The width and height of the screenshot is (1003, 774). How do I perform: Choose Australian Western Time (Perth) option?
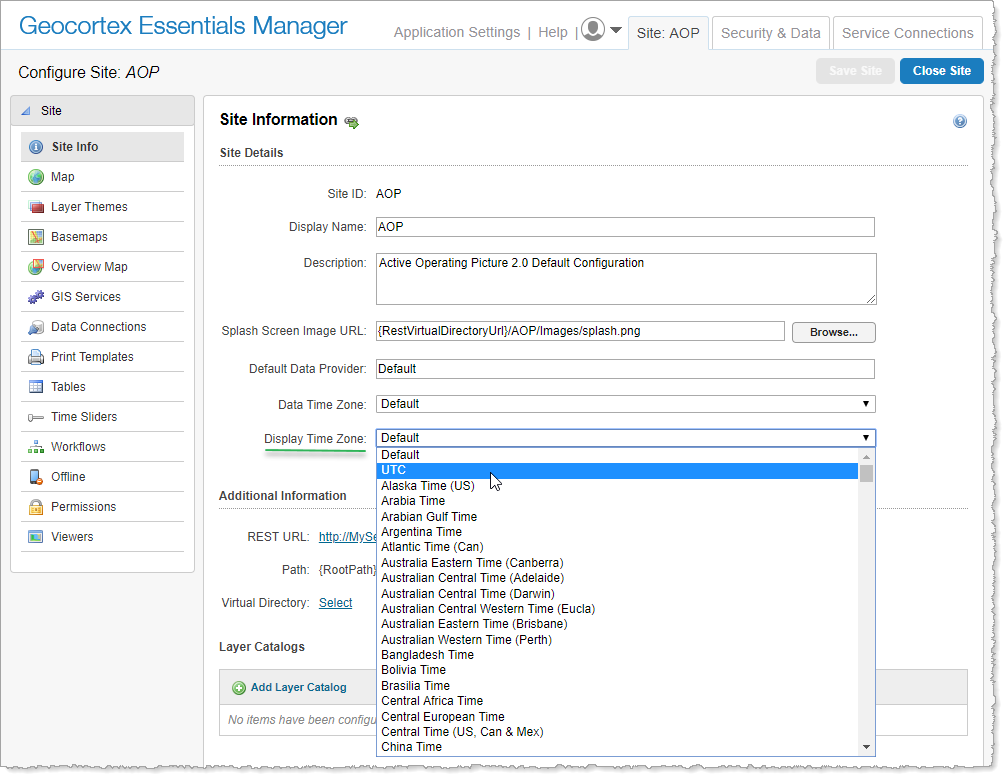coord(617,640)
